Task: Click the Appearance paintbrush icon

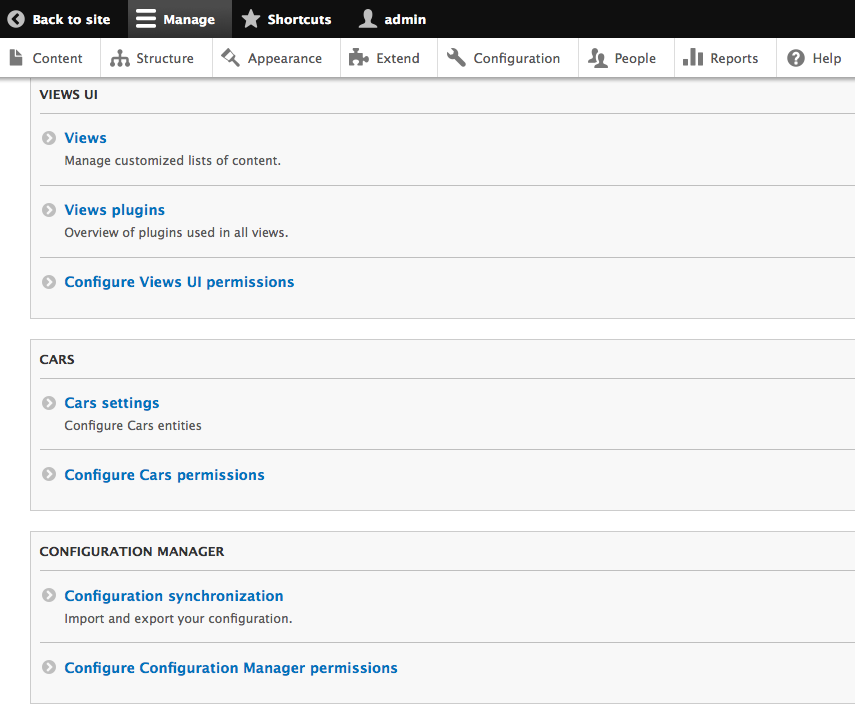Action: coord(231,58)
